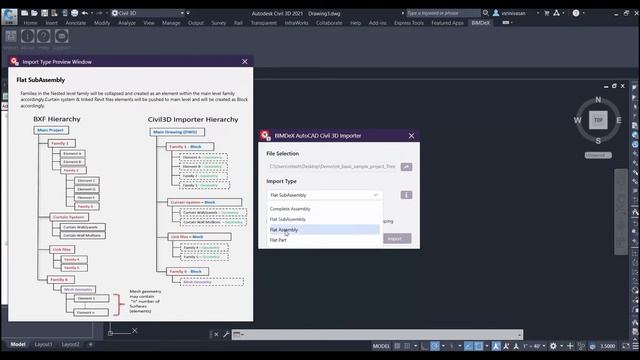
Task: Close the Import Type Preview Window
Action: click(244, 62)
